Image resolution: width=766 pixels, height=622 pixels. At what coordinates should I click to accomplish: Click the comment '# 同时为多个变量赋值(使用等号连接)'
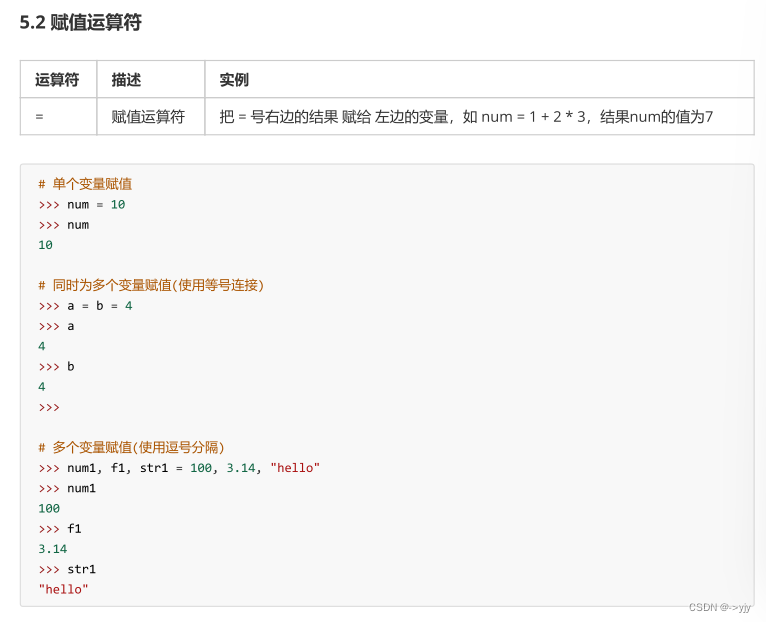coord(151,285)
